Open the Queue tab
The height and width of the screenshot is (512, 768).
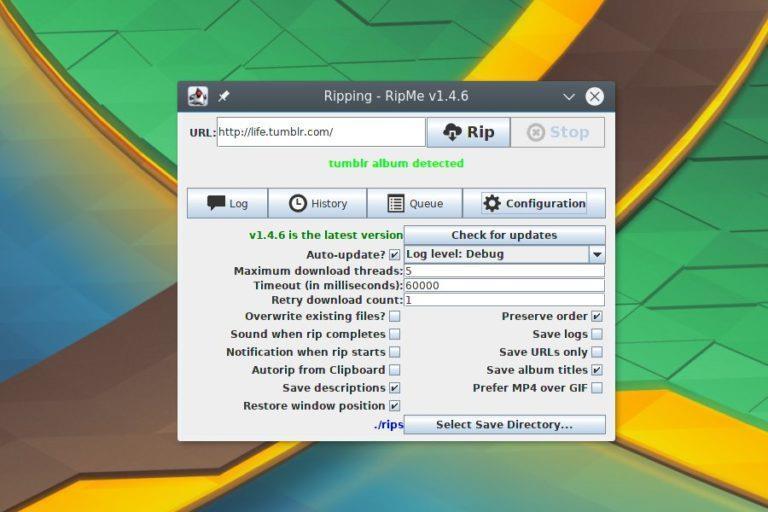[x=415, y=203]
